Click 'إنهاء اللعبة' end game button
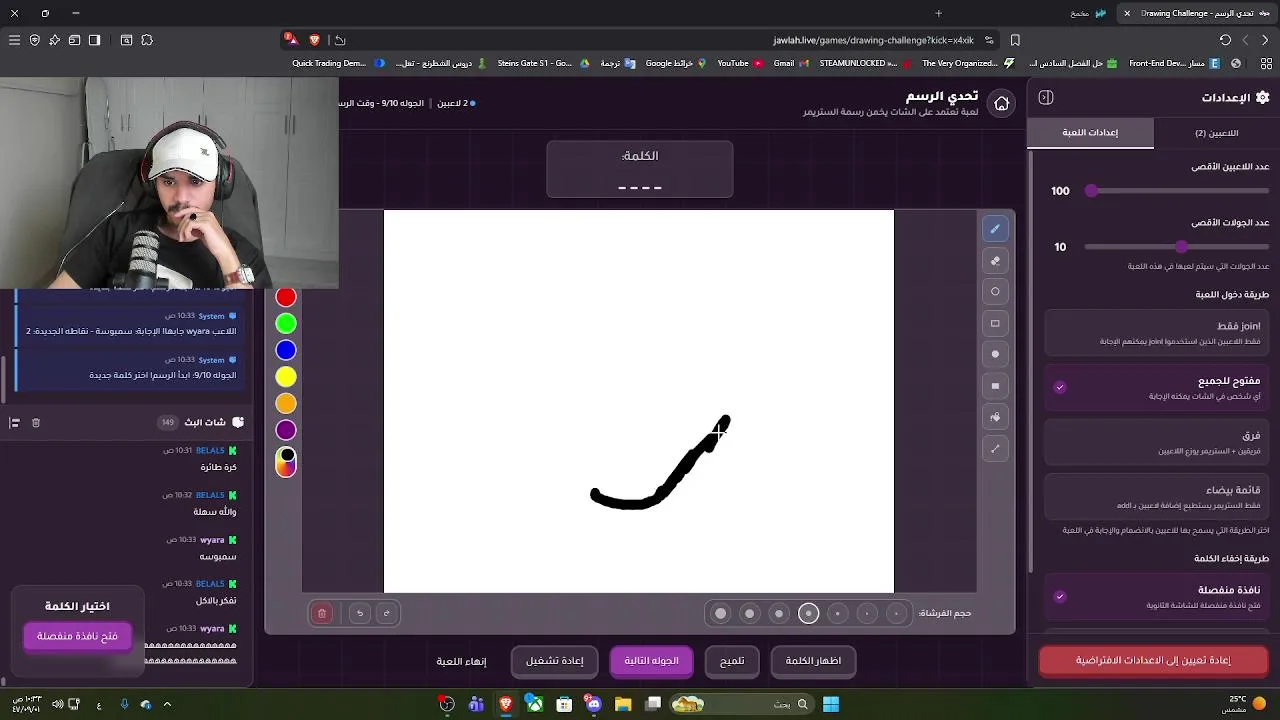1280x720 pixels. (461, 661)
